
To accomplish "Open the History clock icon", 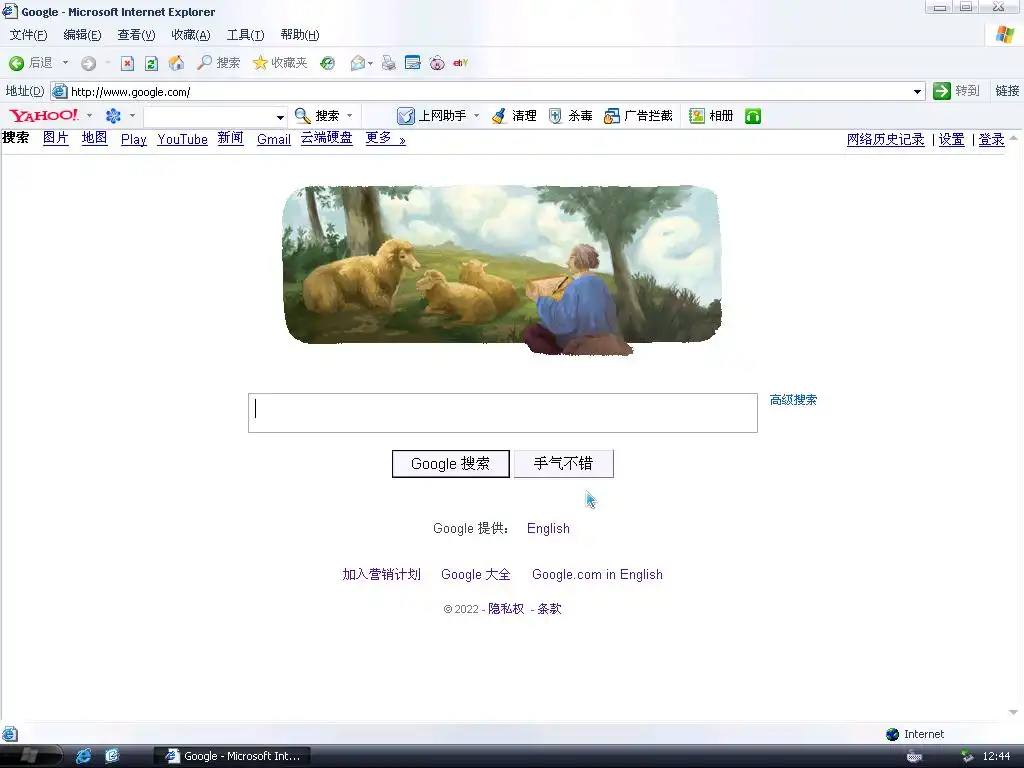I will pos(328,63).
